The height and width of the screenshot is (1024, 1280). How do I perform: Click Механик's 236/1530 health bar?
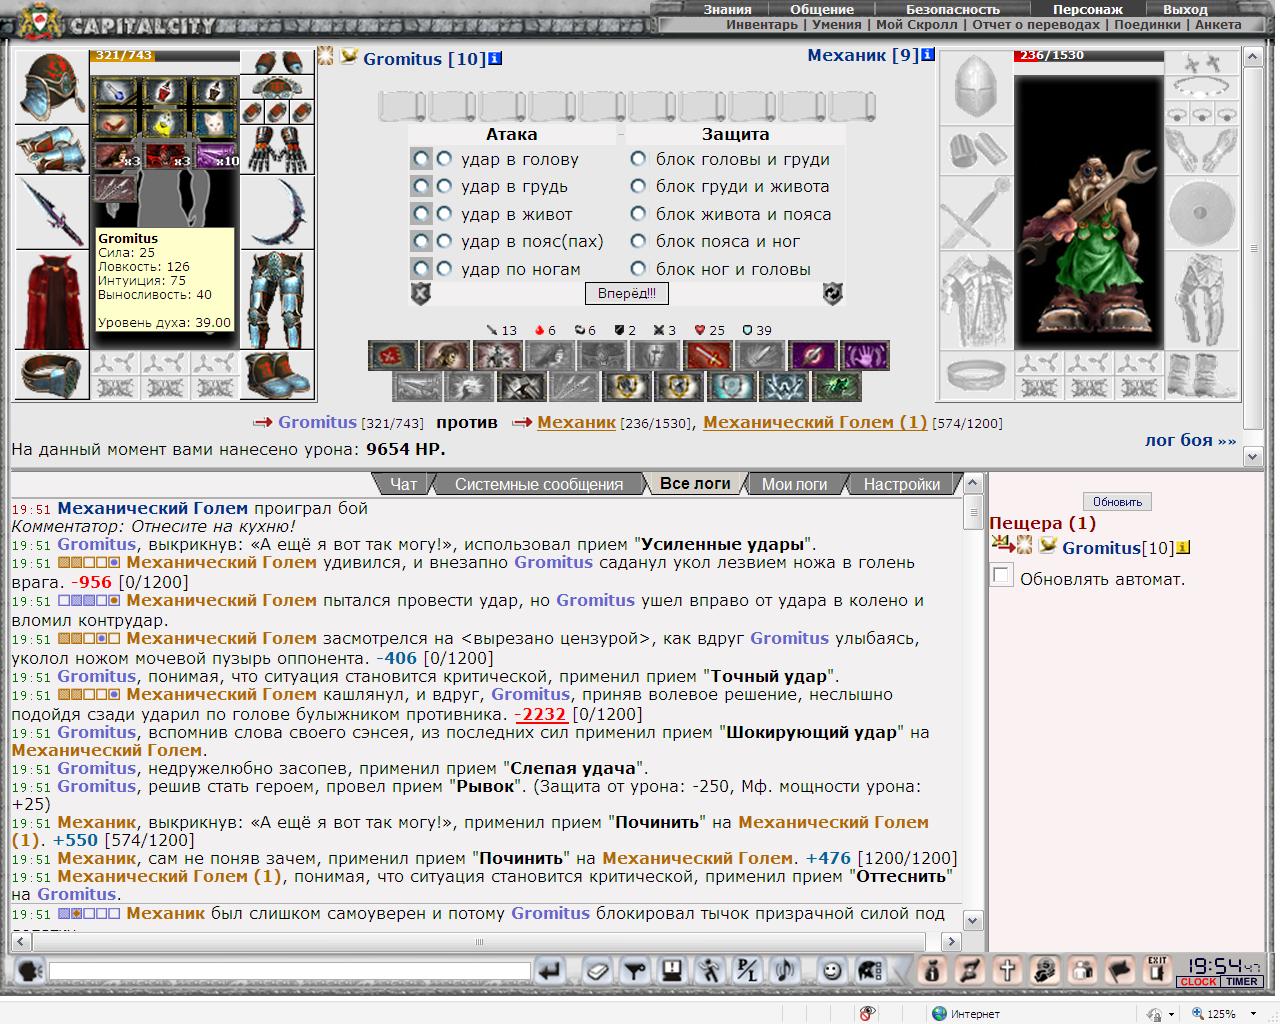[x=1089, y=56]
